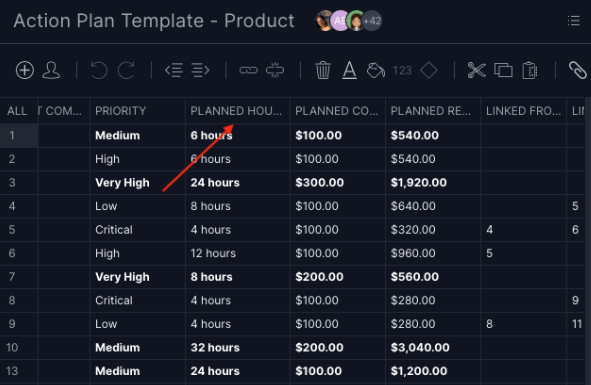
Task: Indent the selected task
Action: coord(200,71)
